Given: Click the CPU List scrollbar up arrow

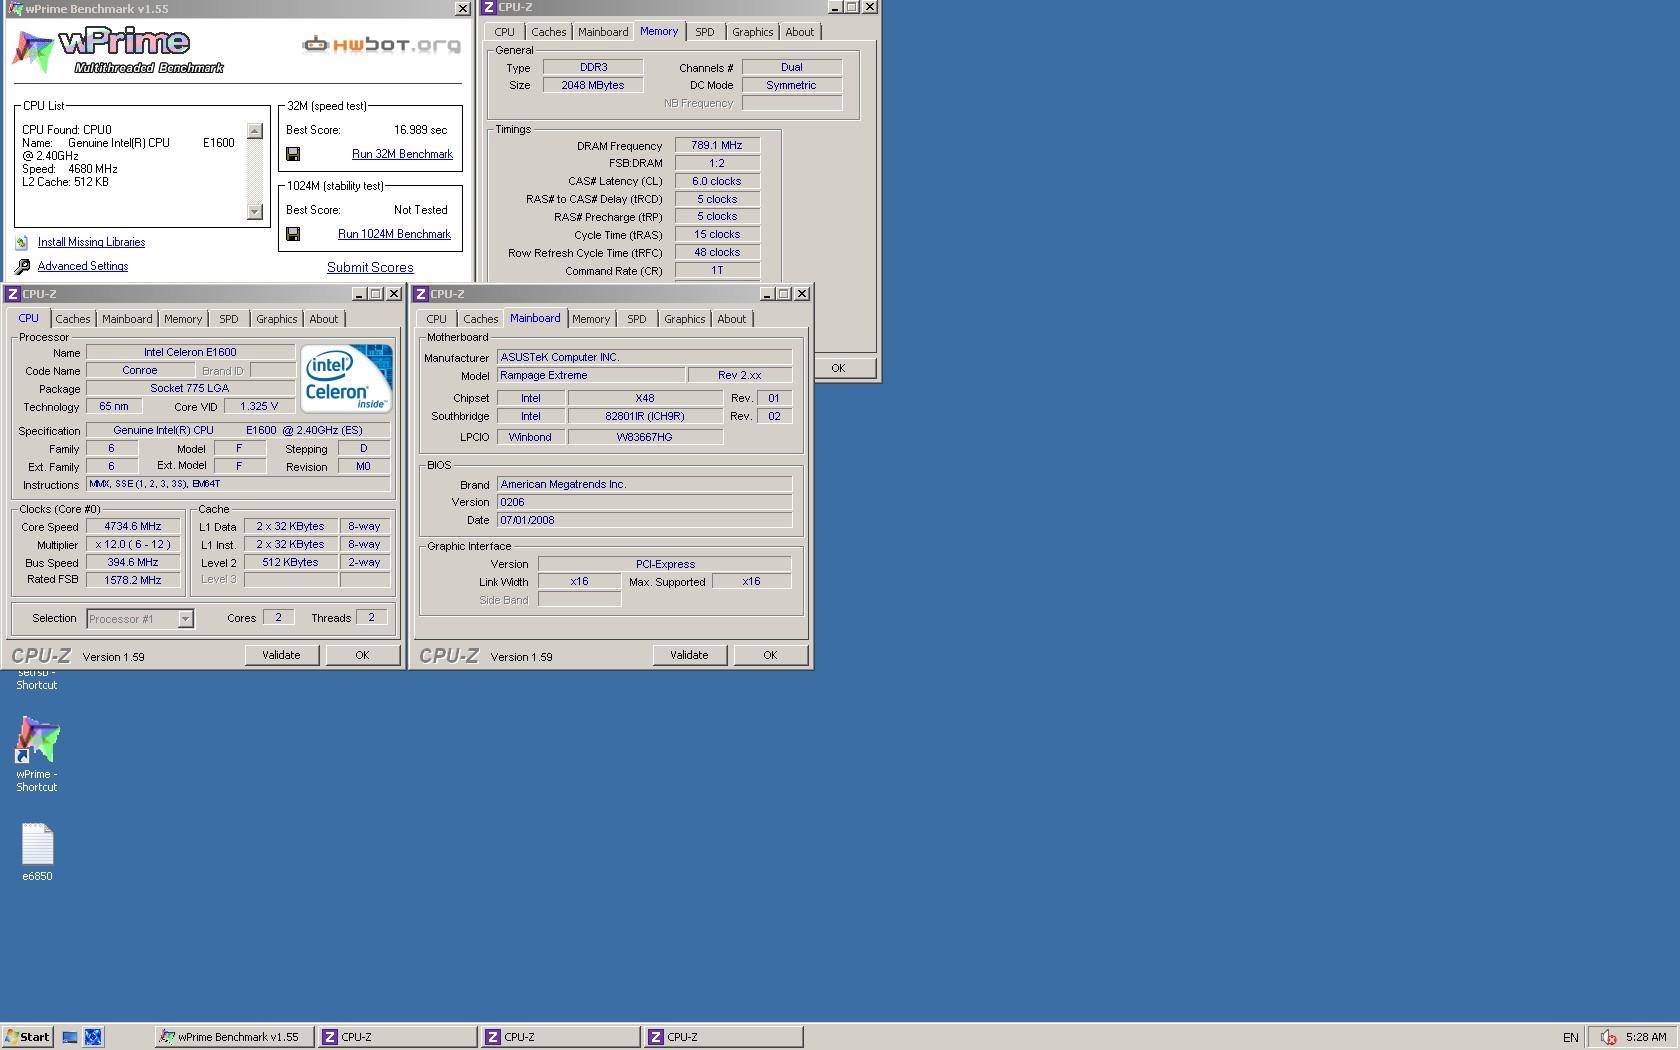Looking at the screenshot, I should (254, 131).
